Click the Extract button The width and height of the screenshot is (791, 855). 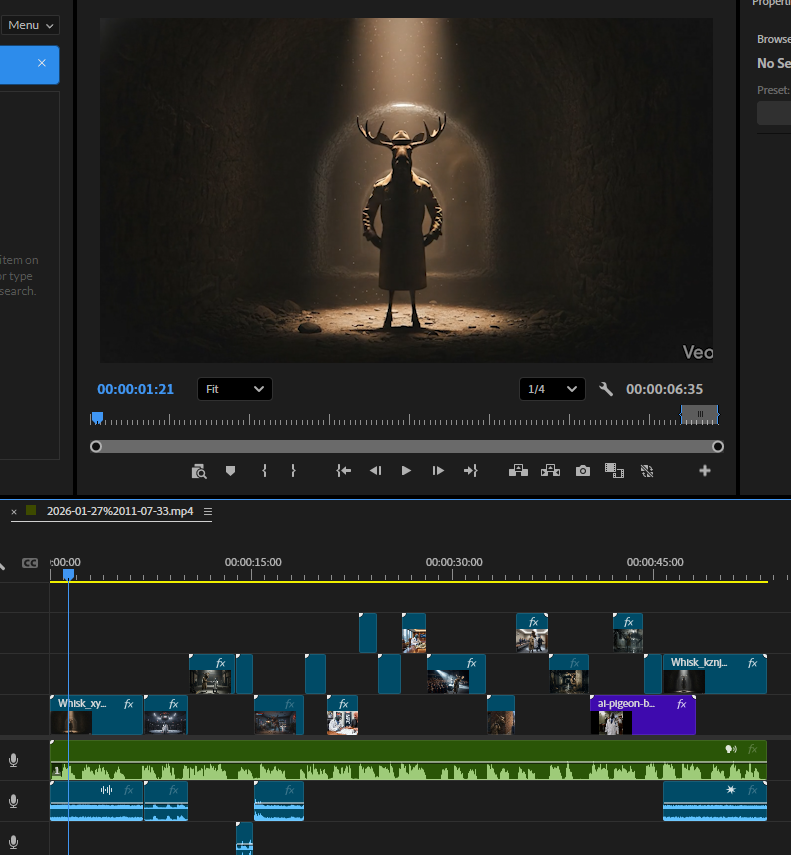[551, 471]
